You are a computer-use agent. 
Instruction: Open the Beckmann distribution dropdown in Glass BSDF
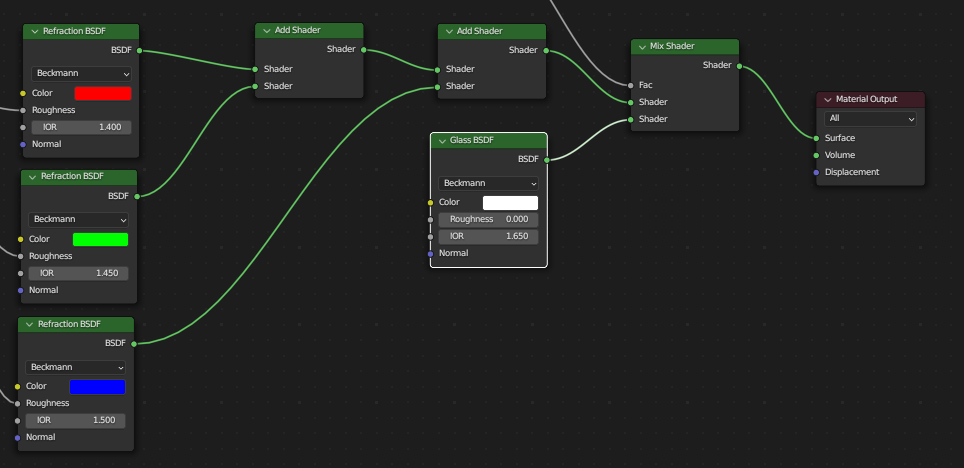(488, 184)
